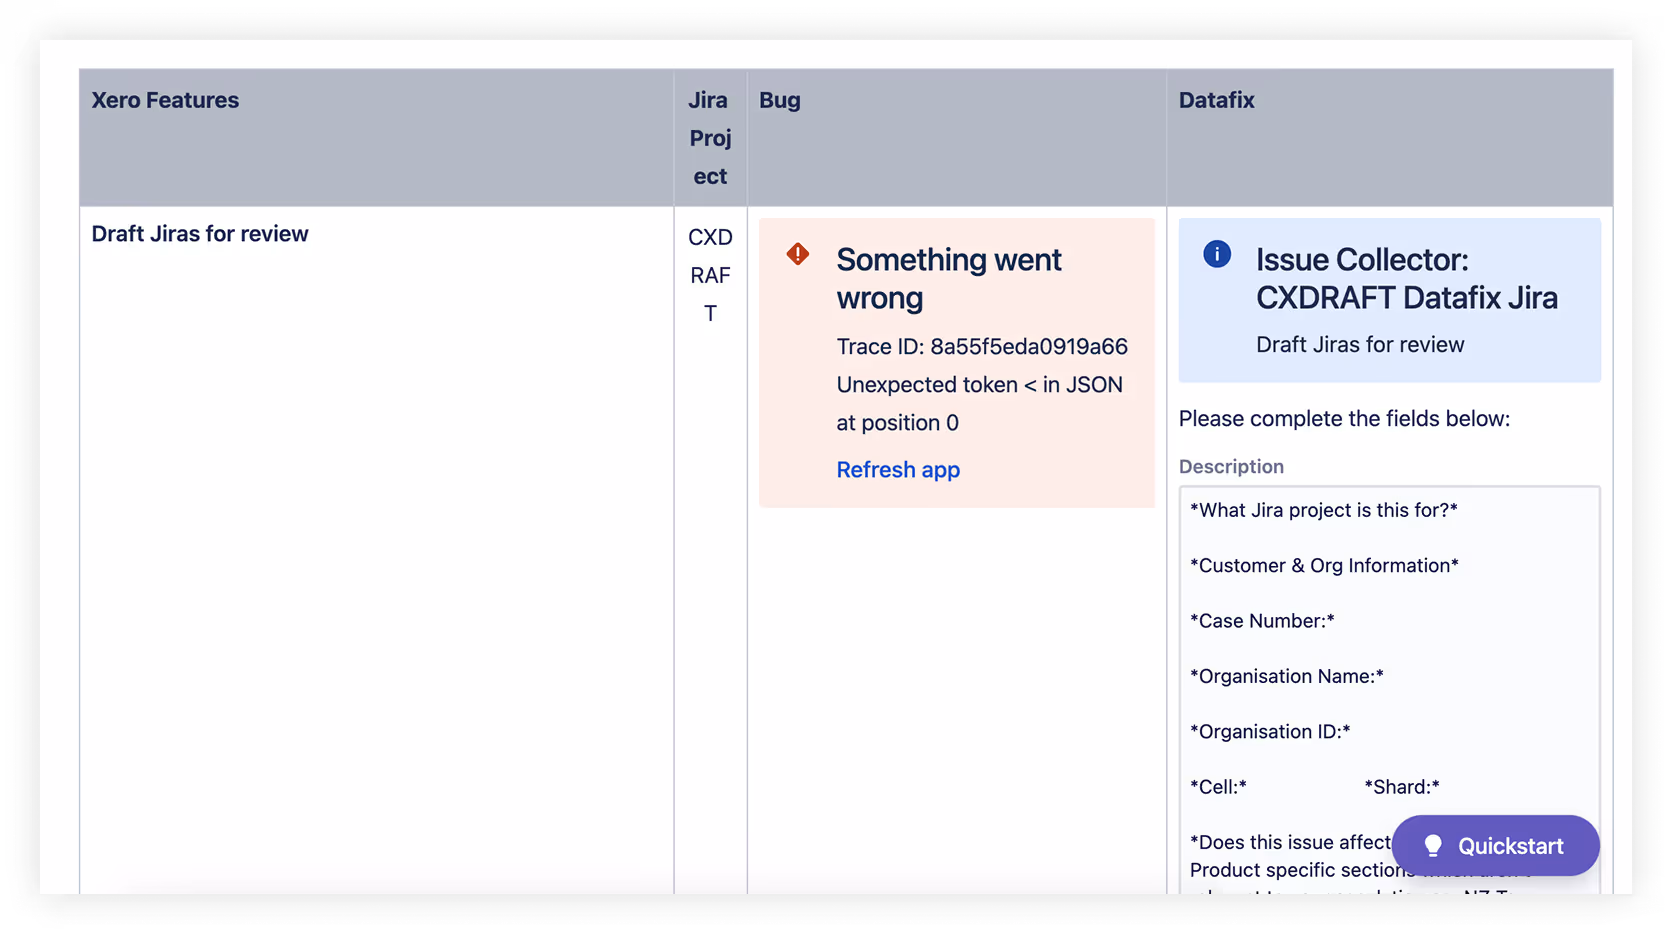The height and width of the screenshot is (934, 1672).
Task: Click the Something went wrong heading
Action: tap(949, 279)
